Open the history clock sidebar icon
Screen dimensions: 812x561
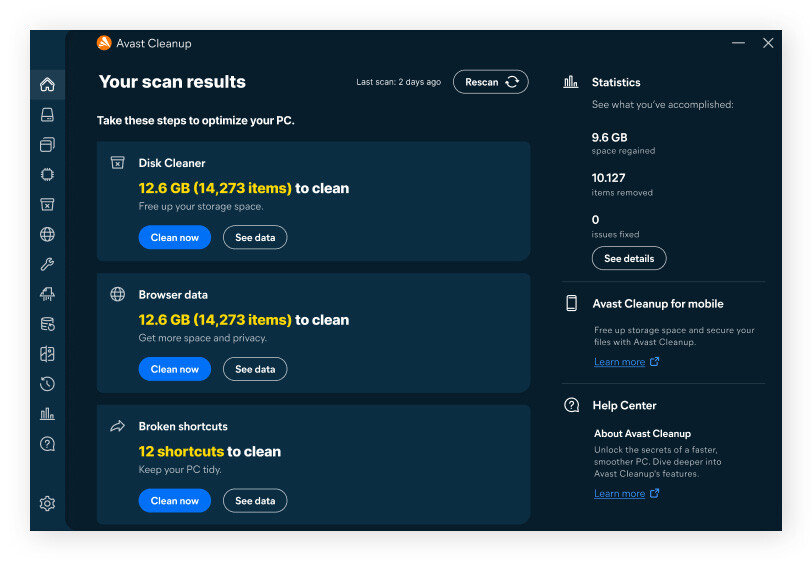pyautogui.click(x=47, y=384)
